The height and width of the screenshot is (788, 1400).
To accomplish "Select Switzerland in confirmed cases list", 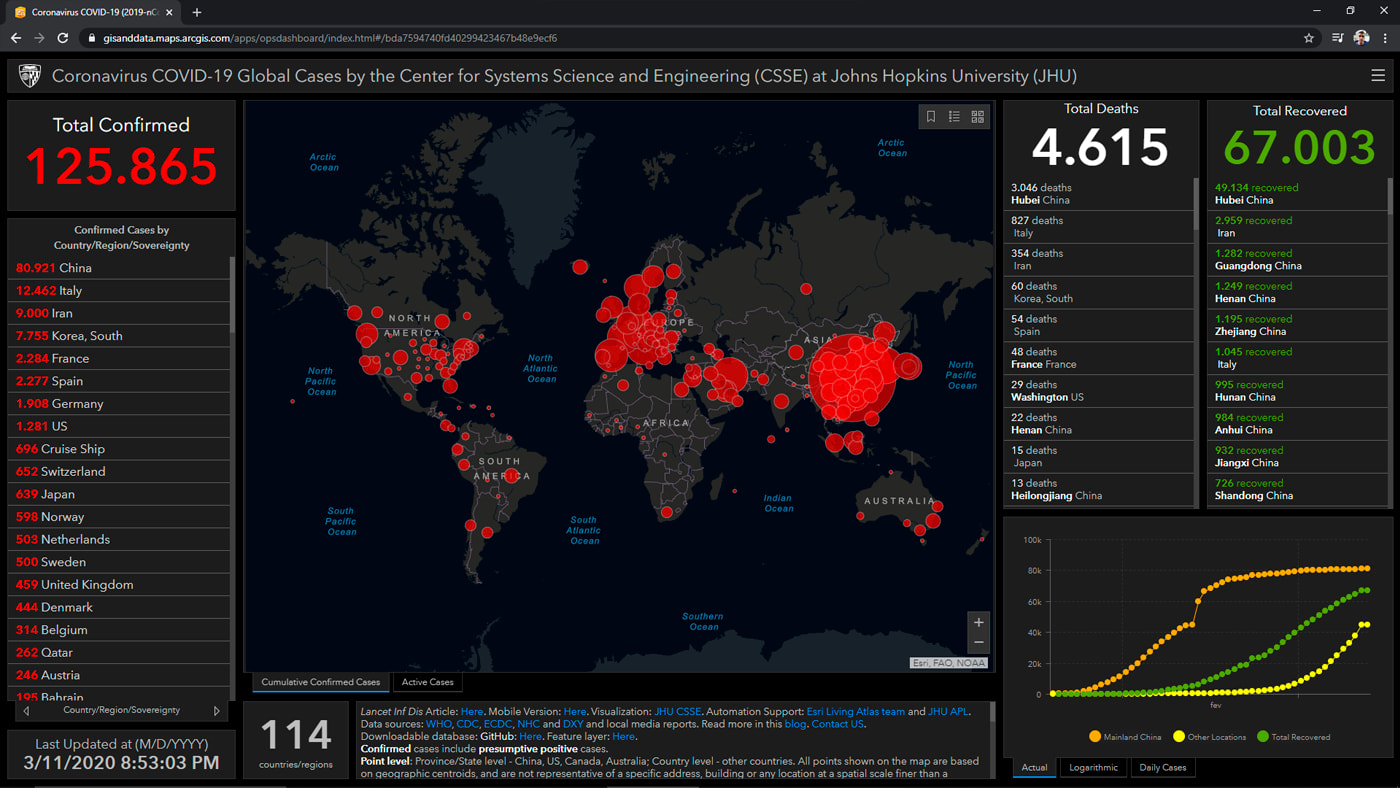I will pyautogui.click(x=119, y=472).
